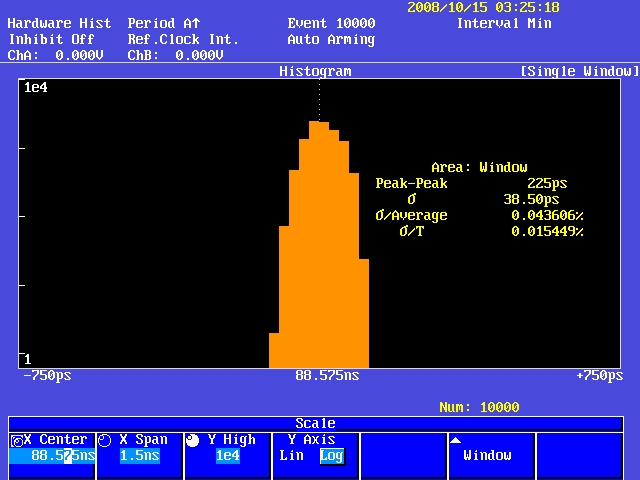Click the Ref.Clock Int. status
Viewport: 640px width, 480px height.
point(183,40)
